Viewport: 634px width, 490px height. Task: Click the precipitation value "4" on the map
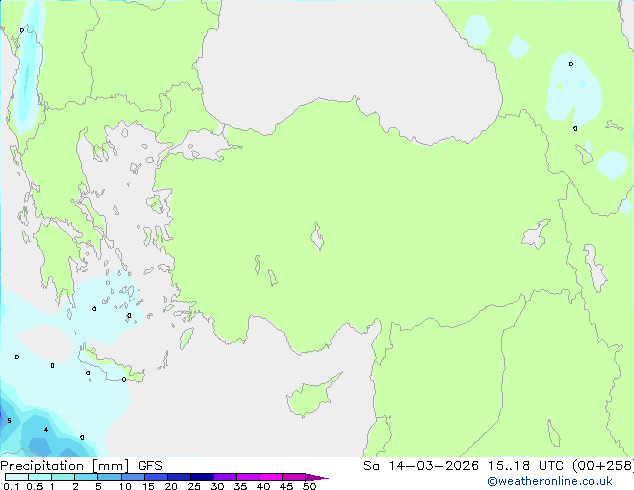(46, 429)
